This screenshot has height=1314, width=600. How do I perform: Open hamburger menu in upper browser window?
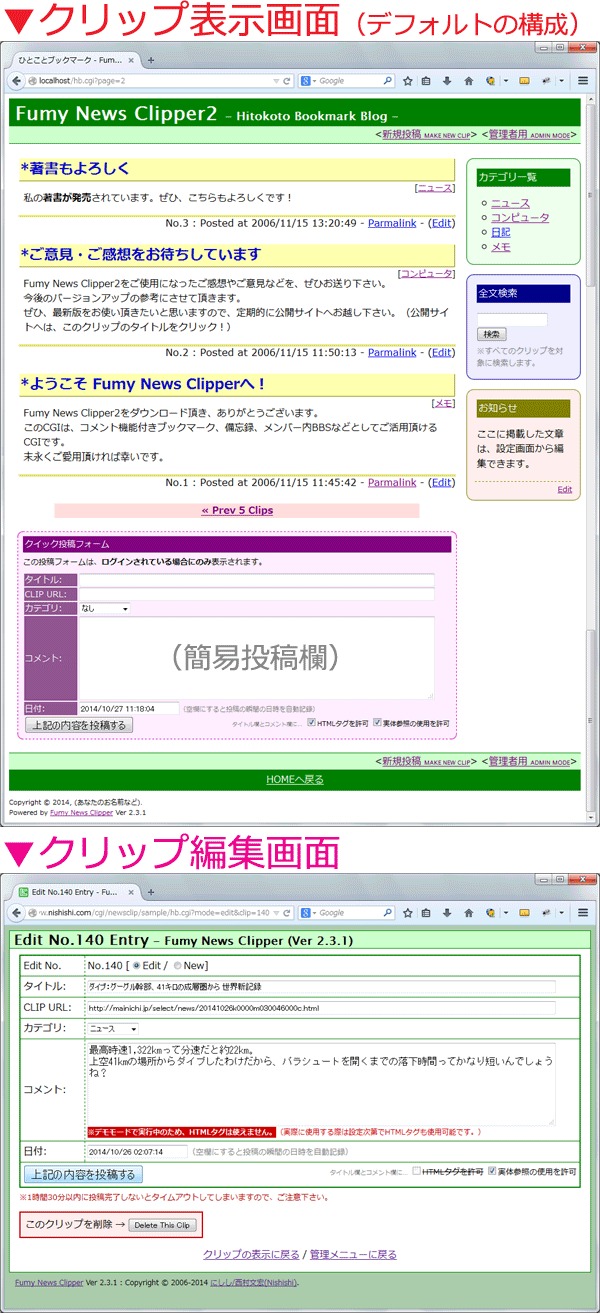click(x=583, y=80)
